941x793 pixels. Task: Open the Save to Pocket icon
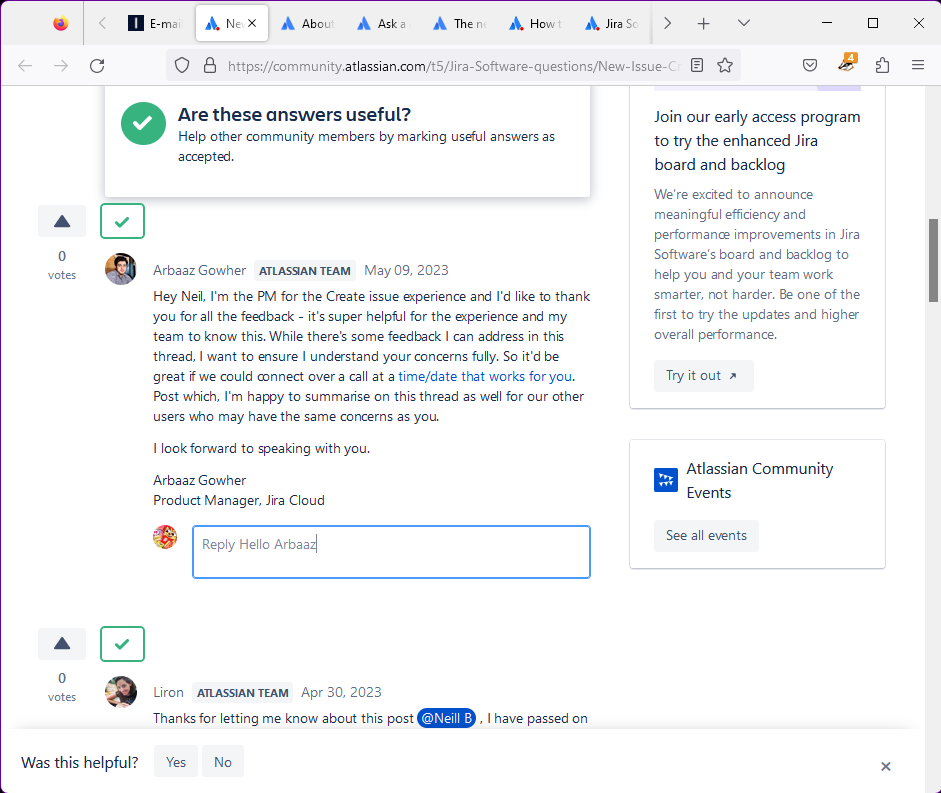(x=810, y=65)
